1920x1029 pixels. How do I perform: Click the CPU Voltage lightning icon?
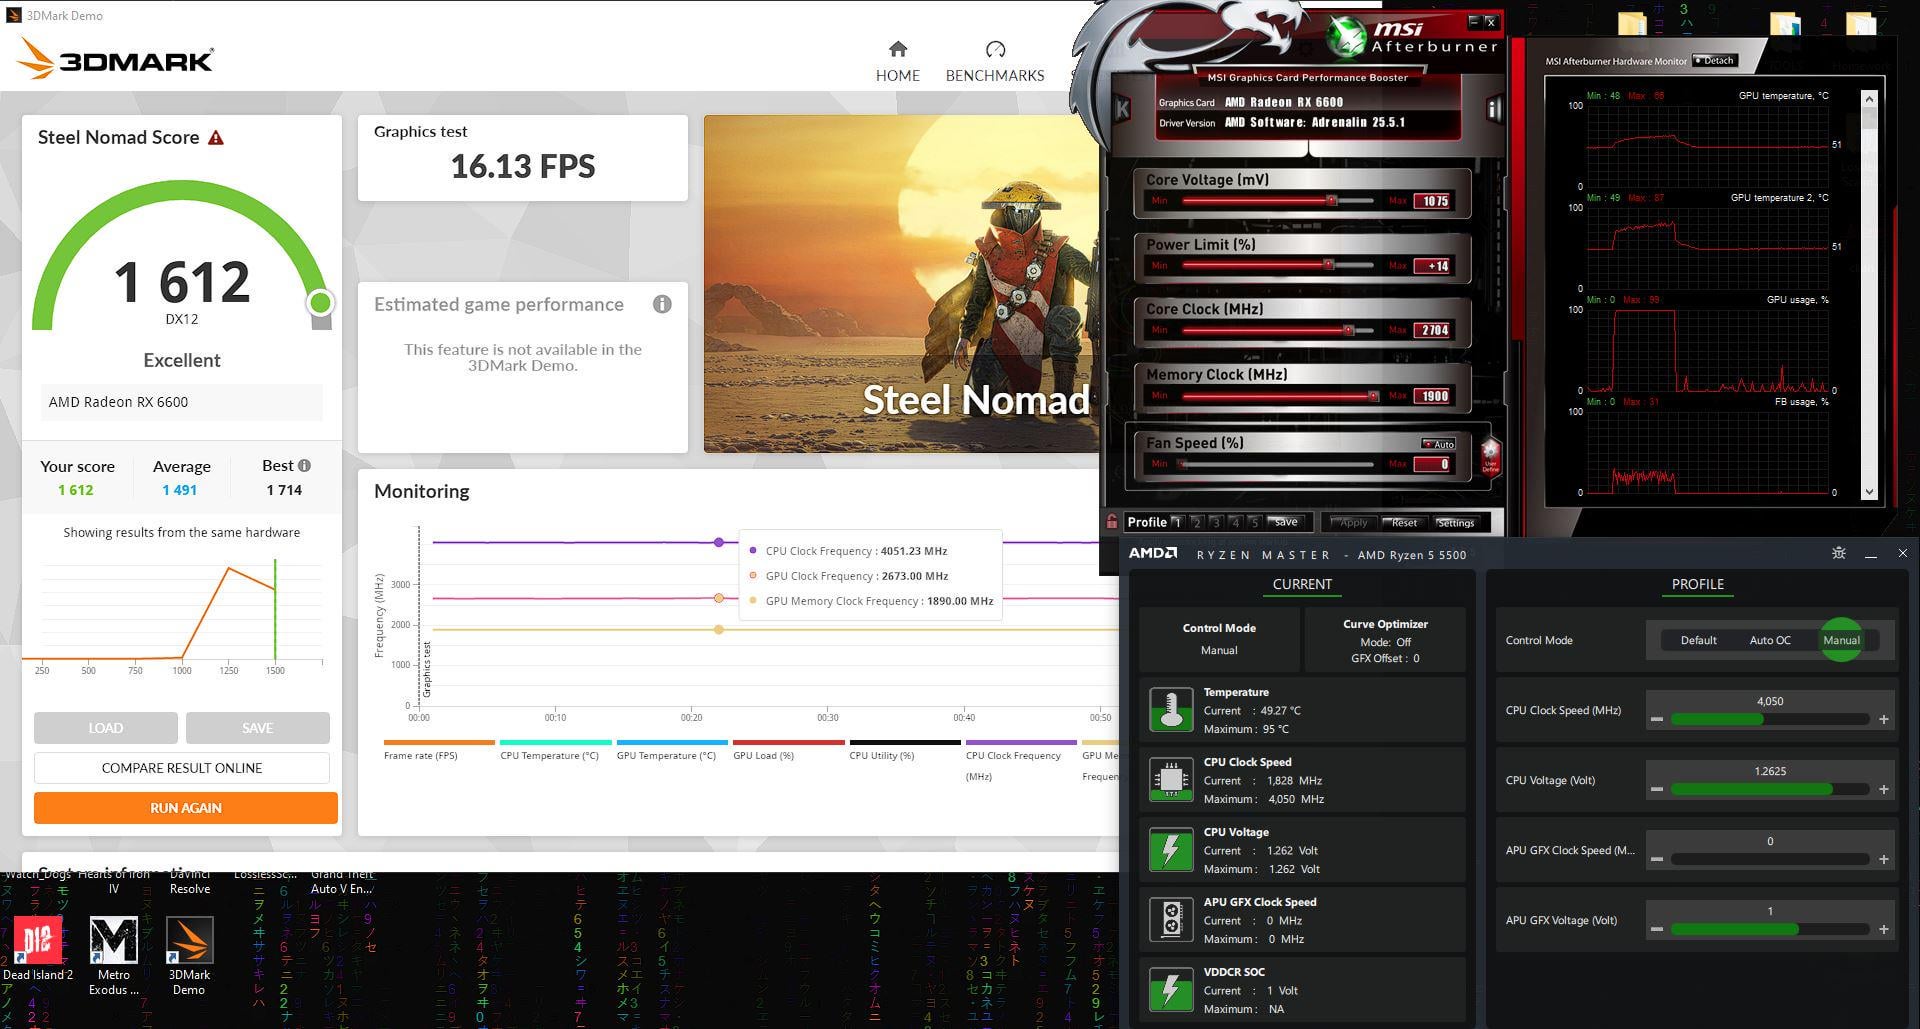click(1171, 850)
